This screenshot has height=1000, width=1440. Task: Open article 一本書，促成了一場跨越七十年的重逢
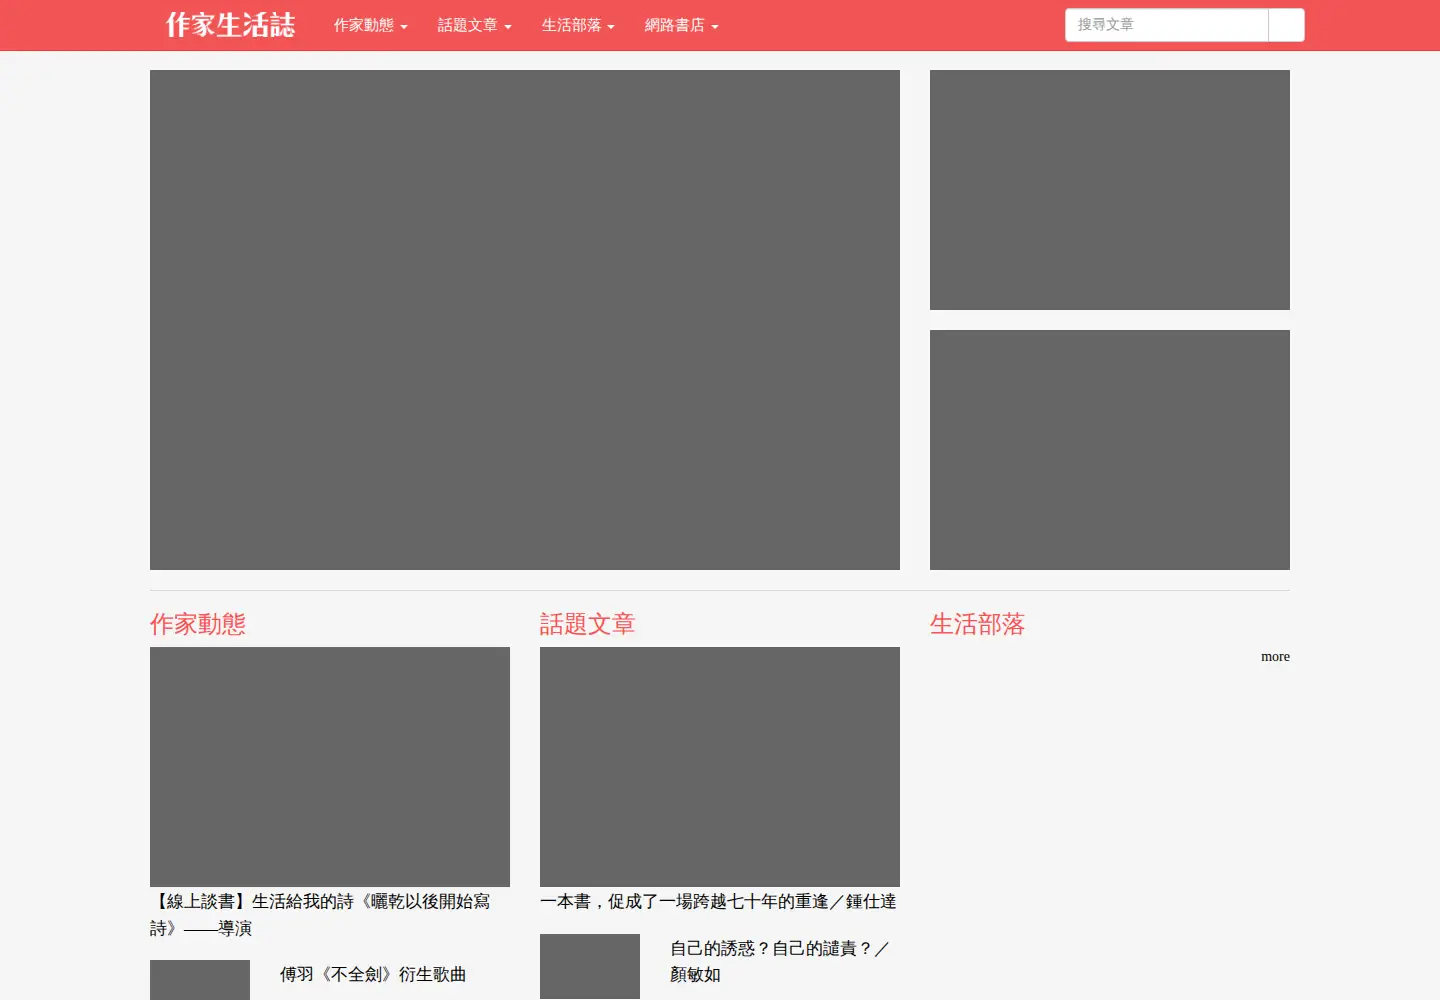pyautogui.click(x=718, y=902)
